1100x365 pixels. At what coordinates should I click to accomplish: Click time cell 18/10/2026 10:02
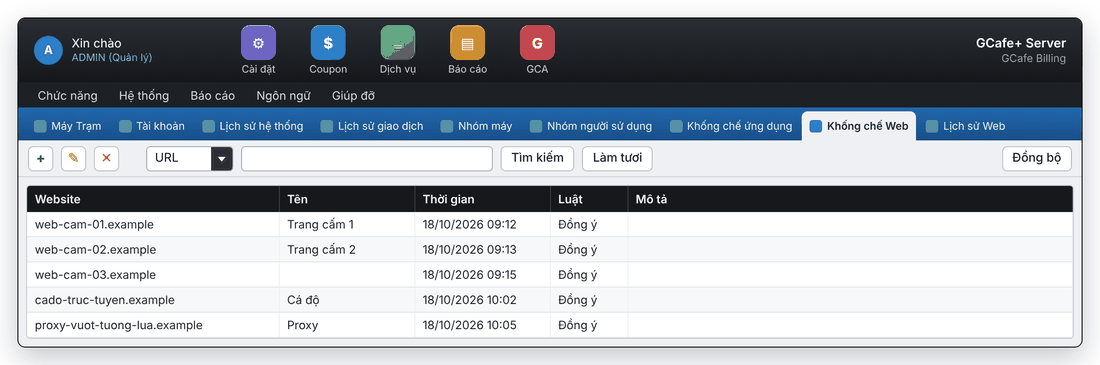coord(483,300)
